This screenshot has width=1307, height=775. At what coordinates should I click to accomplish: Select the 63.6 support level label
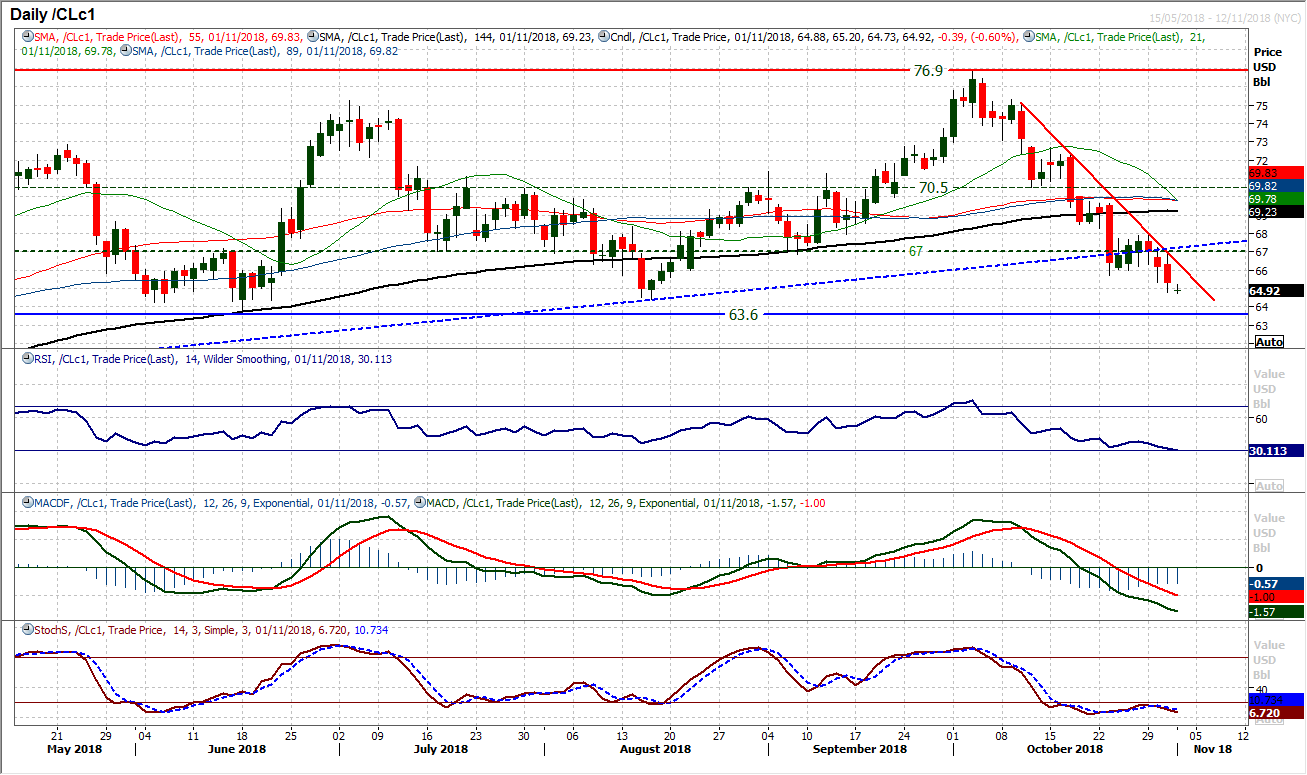coord(741,315)
